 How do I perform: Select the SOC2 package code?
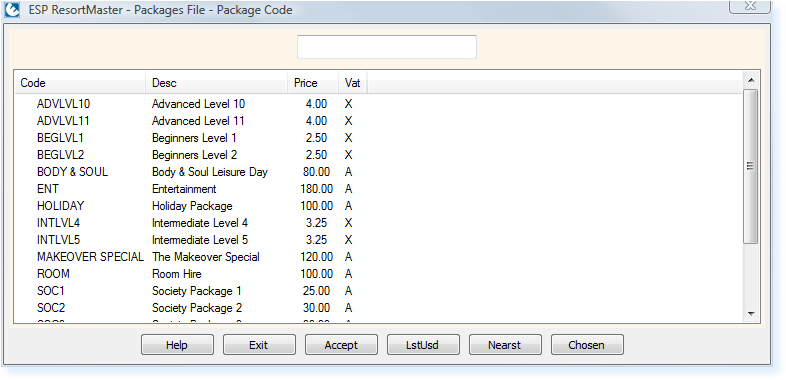coord(51,308)
